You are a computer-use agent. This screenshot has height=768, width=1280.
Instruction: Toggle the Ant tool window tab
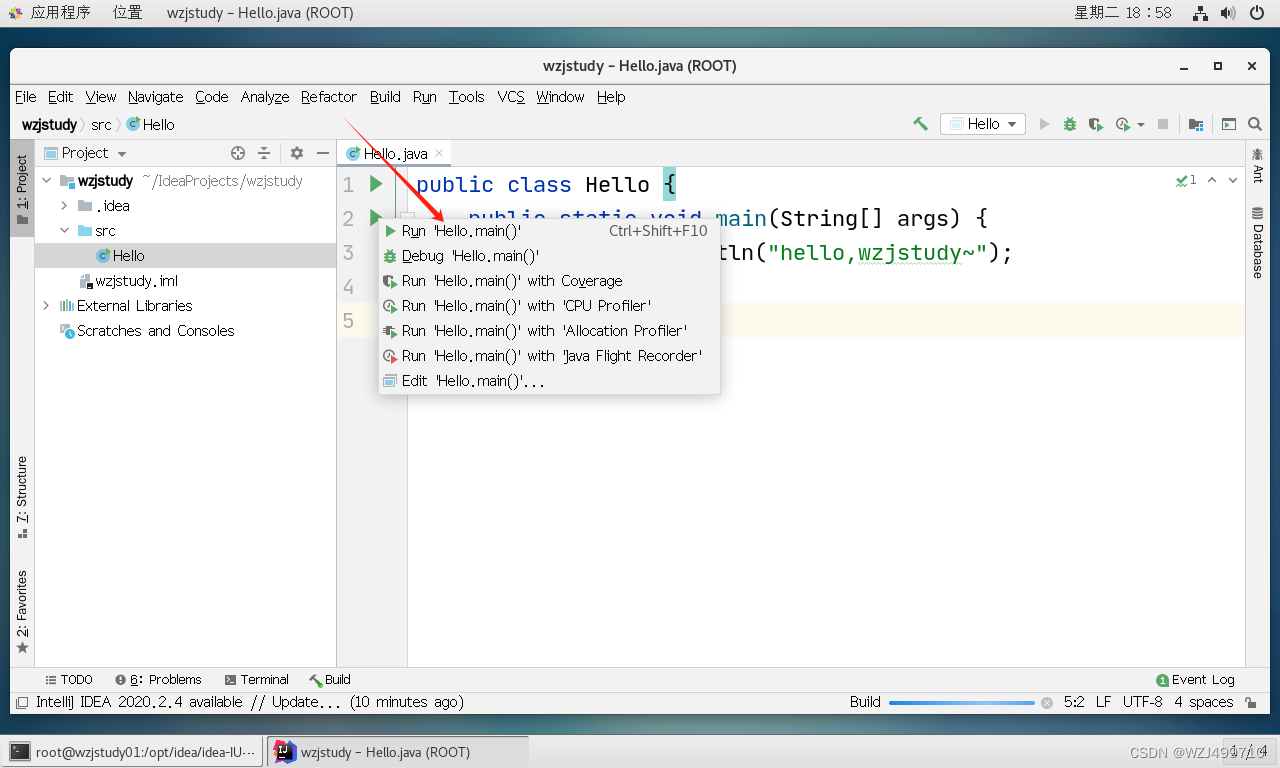point(1258,165)
